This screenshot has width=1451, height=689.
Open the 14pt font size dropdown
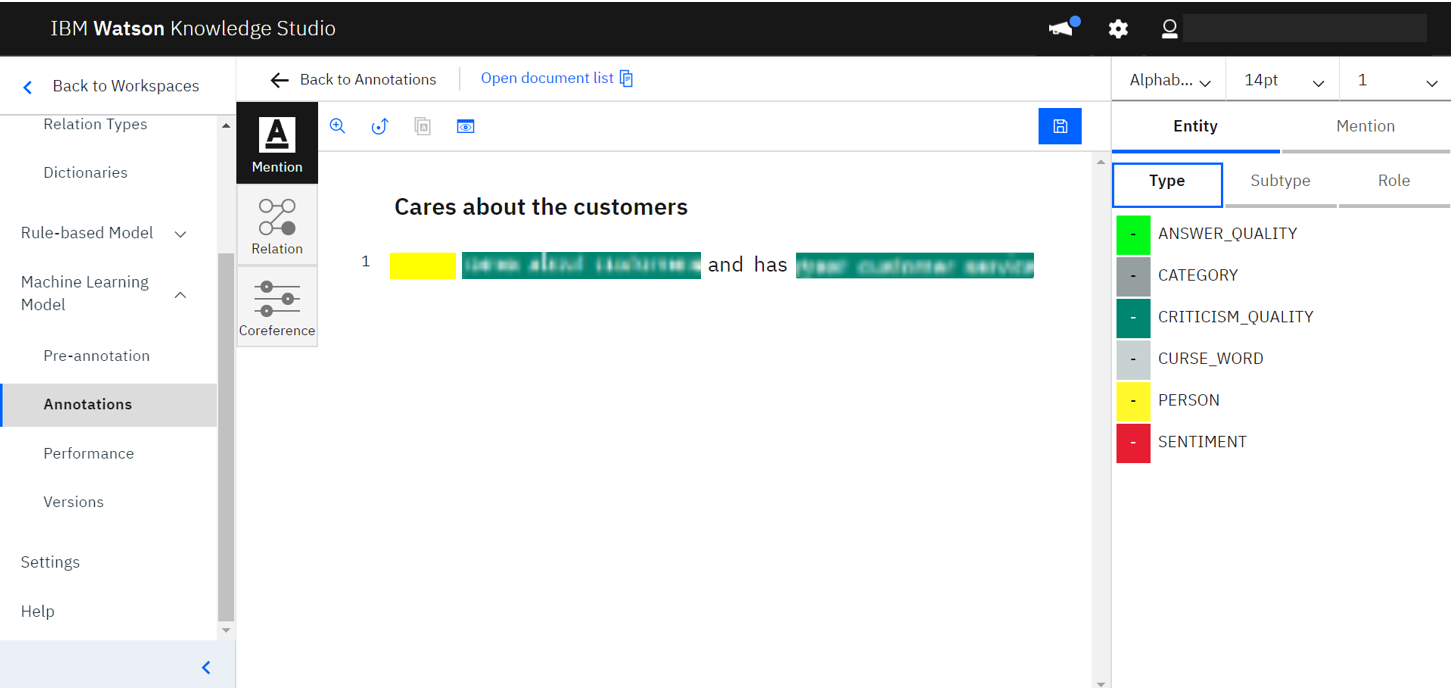1284,81
